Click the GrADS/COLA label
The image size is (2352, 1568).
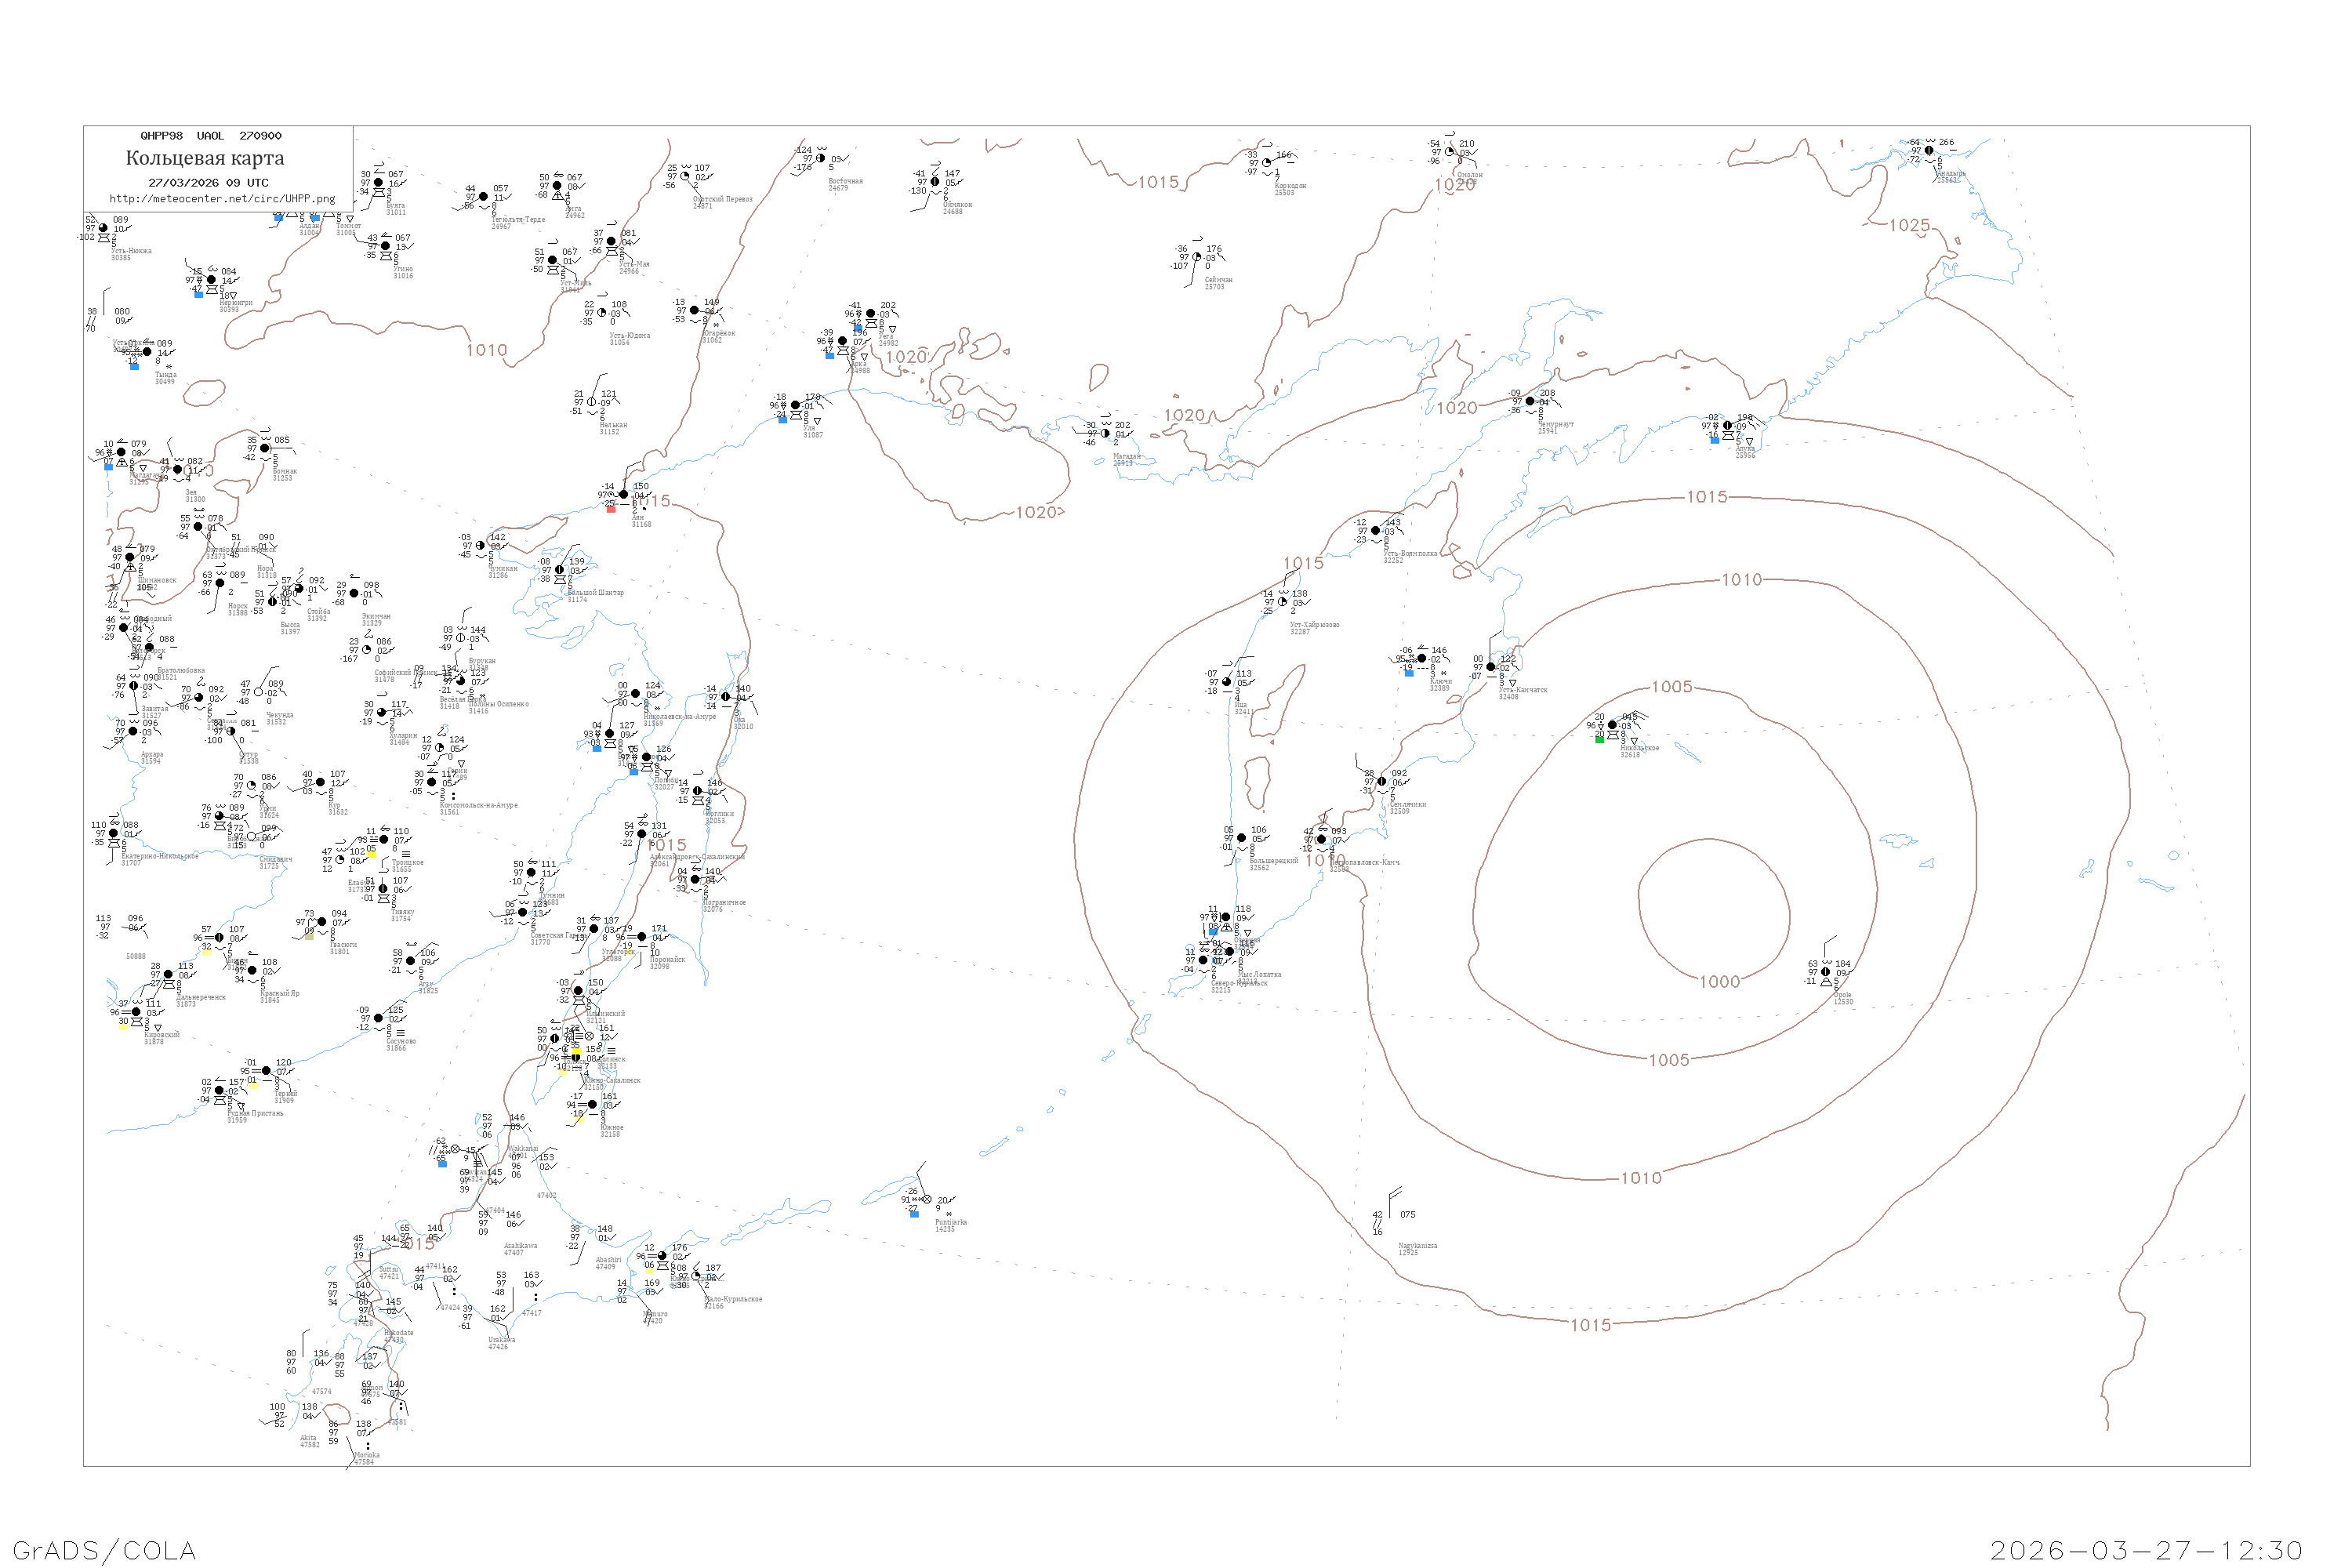pos(104,1550)
